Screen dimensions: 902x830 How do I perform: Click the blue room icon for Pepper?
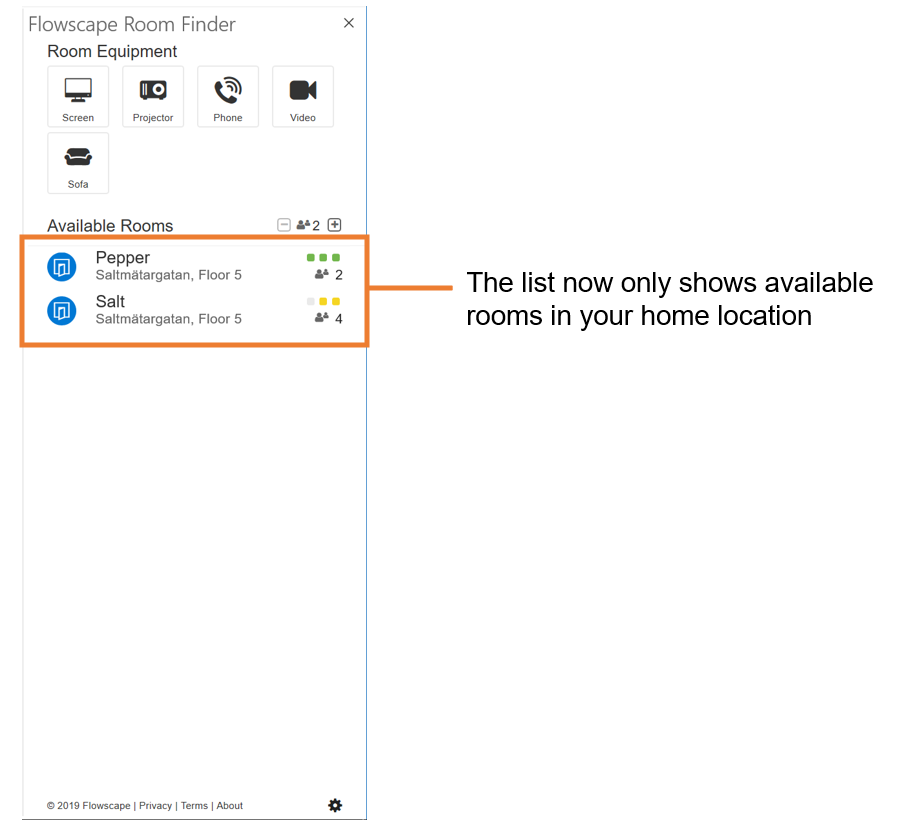coord(62,267)
